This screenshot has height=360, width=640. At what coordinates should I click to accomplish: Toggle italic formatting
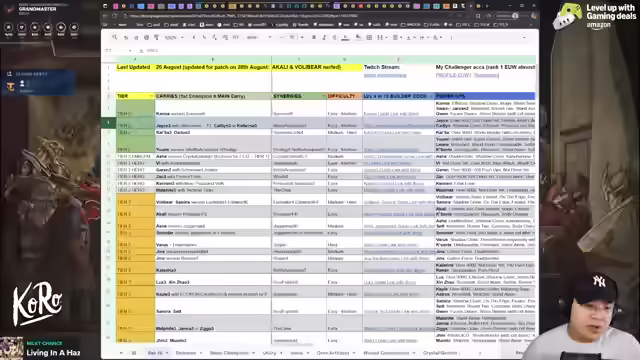click(324, 37)
